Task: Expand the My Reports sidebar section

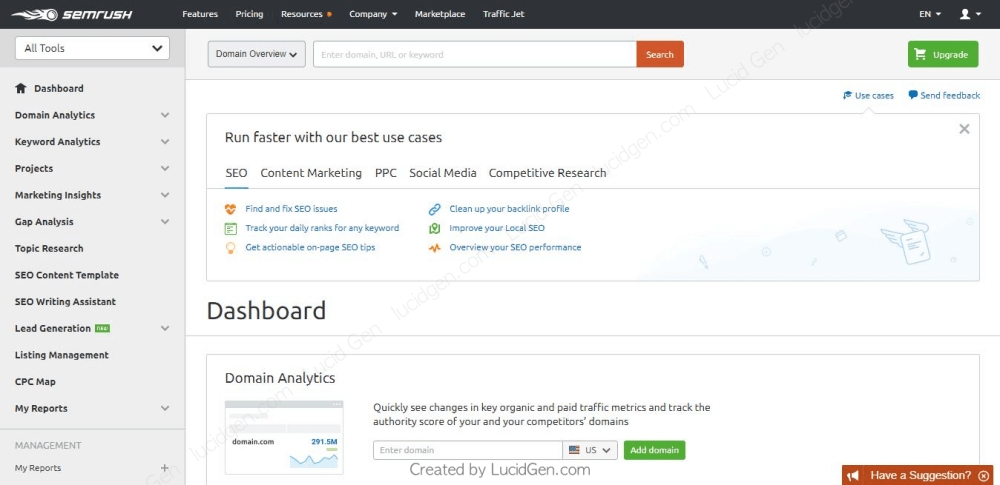Action: coord(165,408)
